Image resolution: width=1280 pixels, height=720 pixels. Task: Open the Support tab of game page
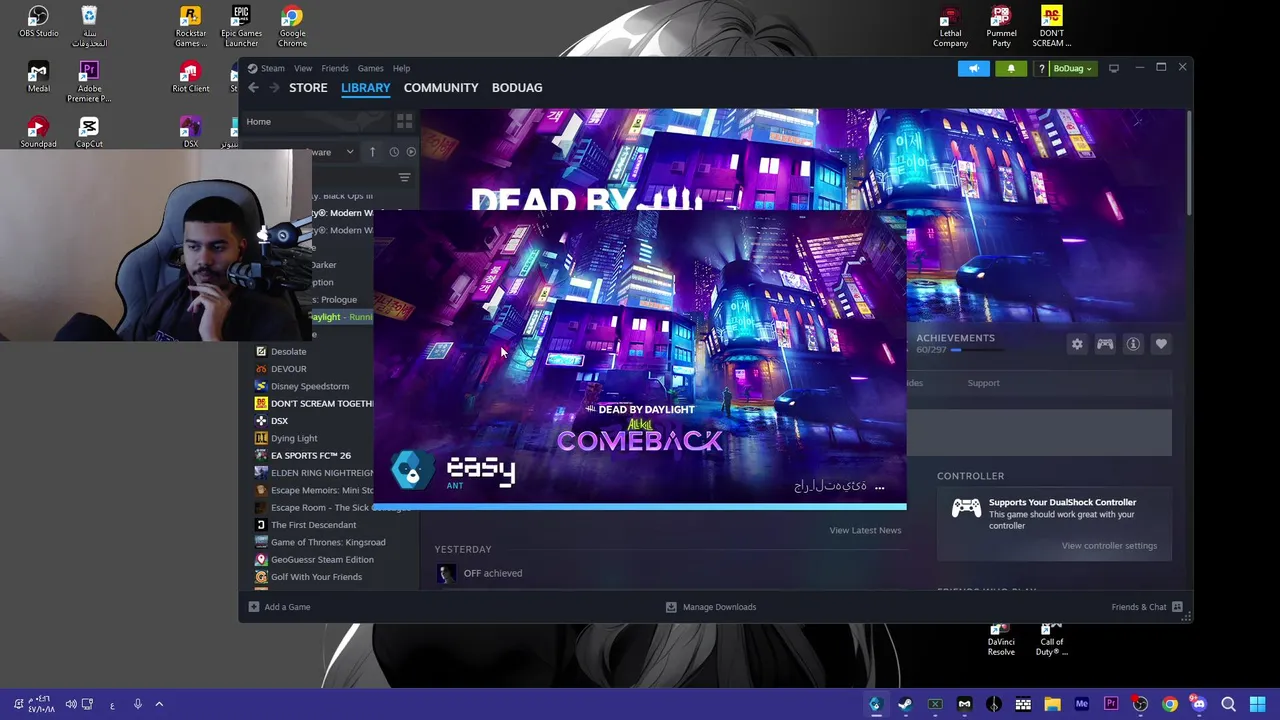click(x=983, y=383)
